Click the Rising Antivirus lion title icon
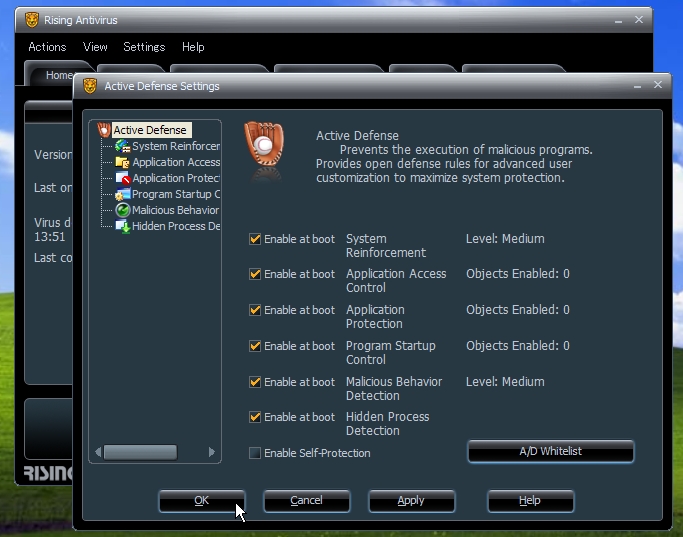This screenshot has height=537, width=683. [31, 20]
